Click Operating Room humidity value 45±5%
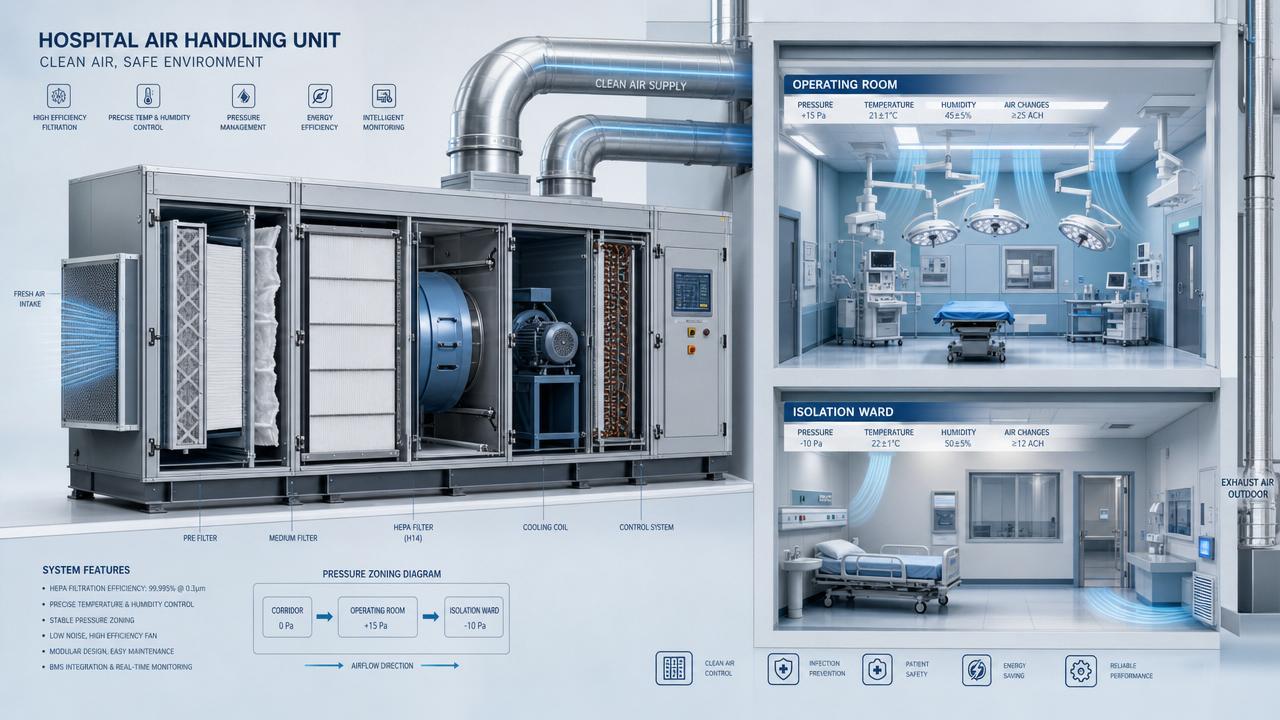 click(958, 117)
